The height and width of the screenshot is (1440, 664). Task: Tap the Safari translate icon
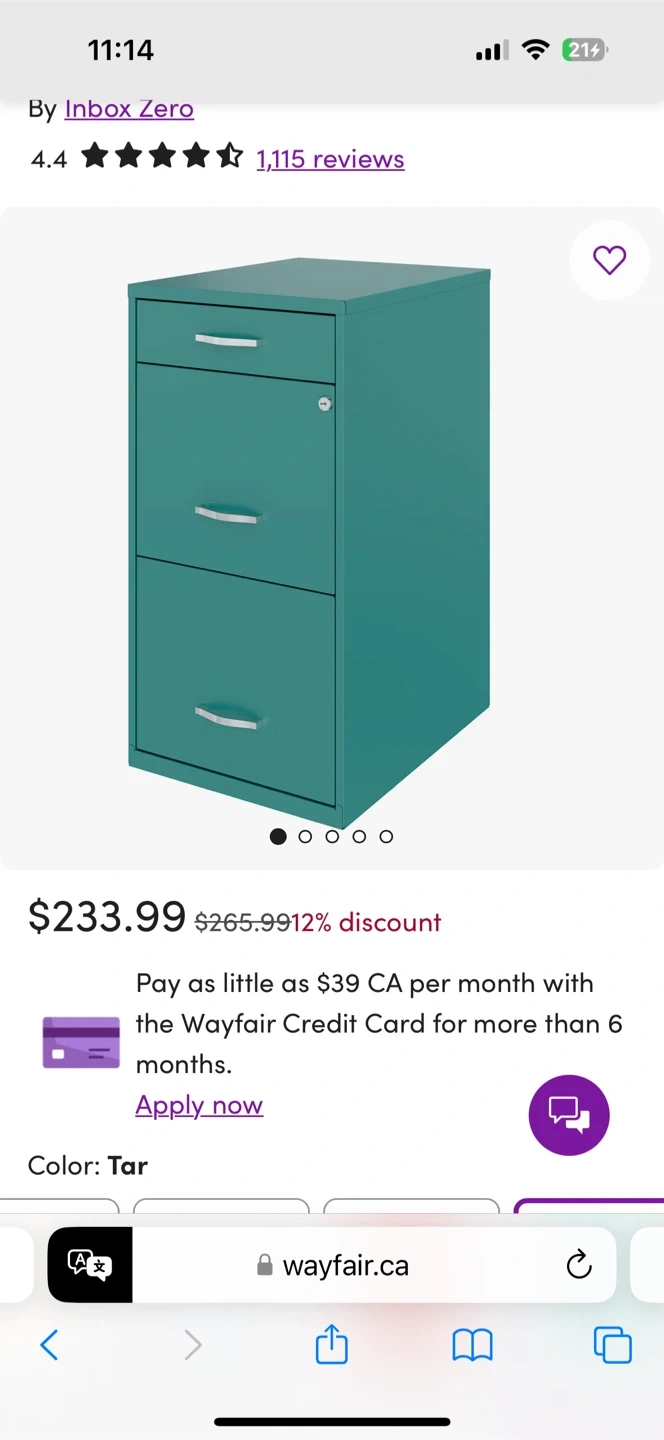90,1265
